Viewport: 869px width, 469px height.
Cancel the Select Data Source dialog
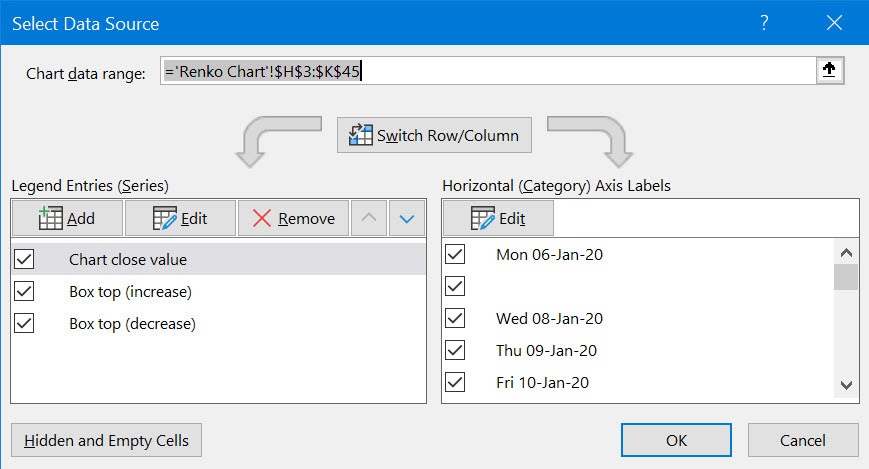[x=803, y=440]
